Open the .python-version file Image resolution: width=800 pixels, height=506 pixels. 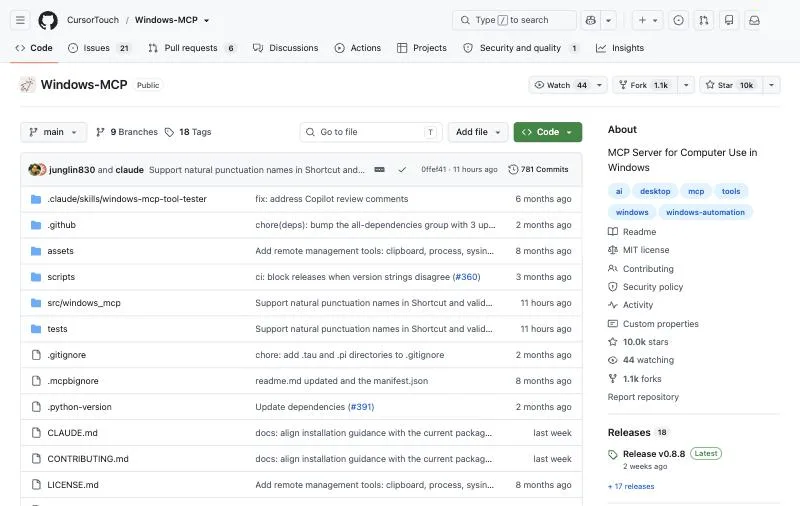79,407
